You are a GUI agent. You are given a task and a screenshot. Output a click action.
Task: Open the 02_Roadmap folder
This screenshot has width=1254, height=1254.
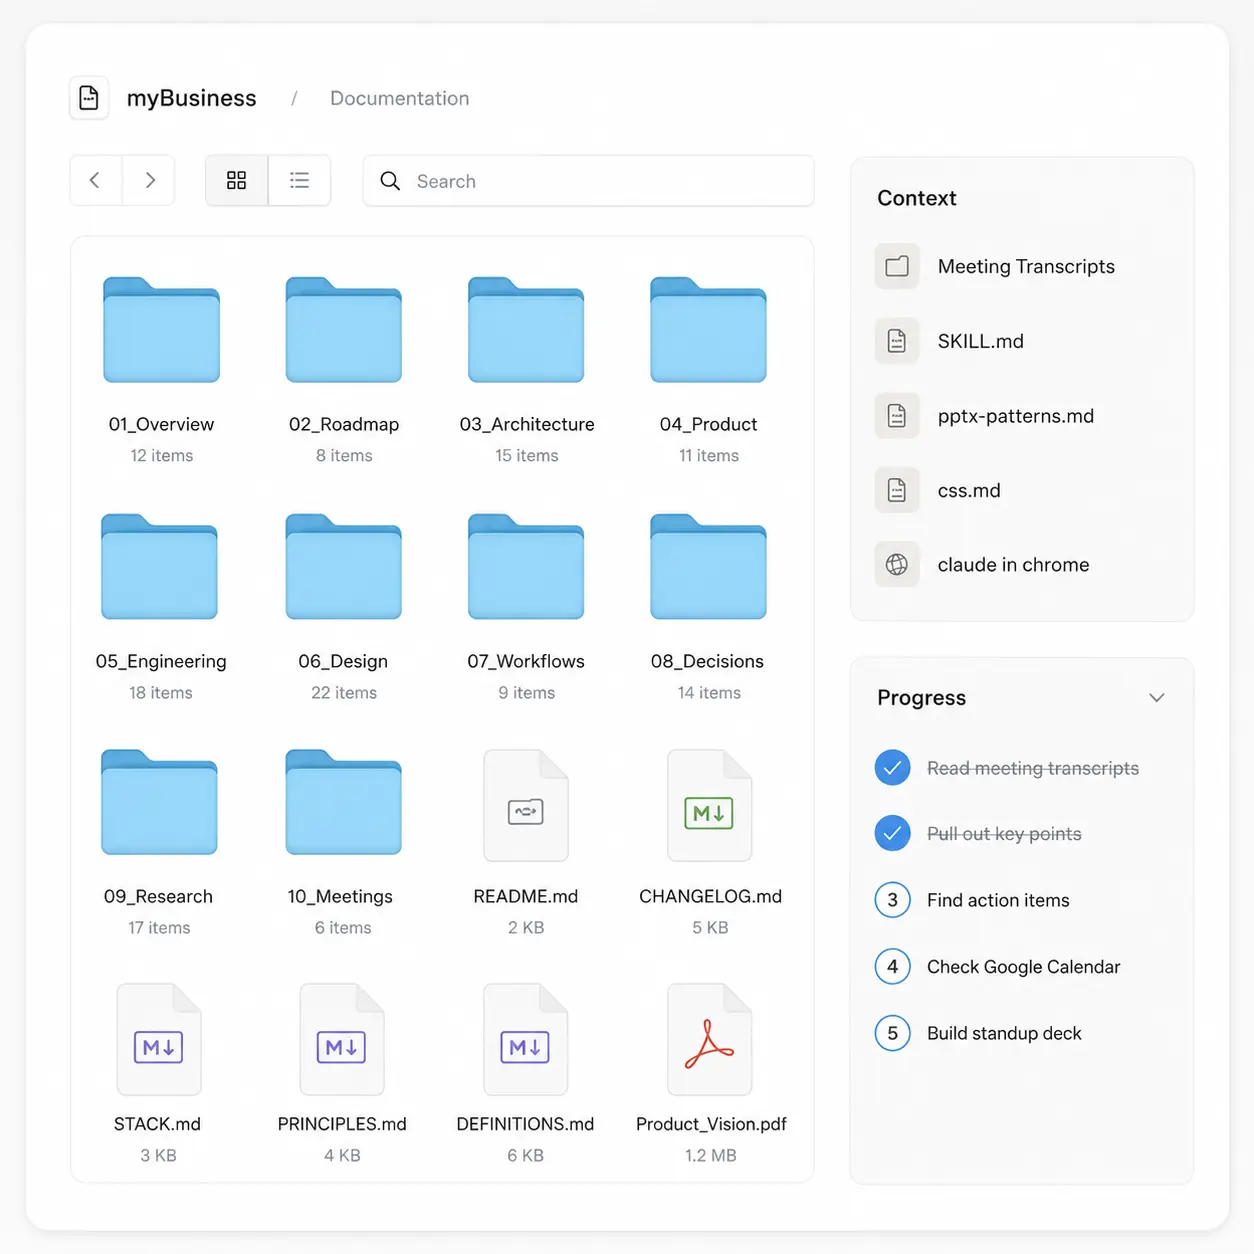344,330
